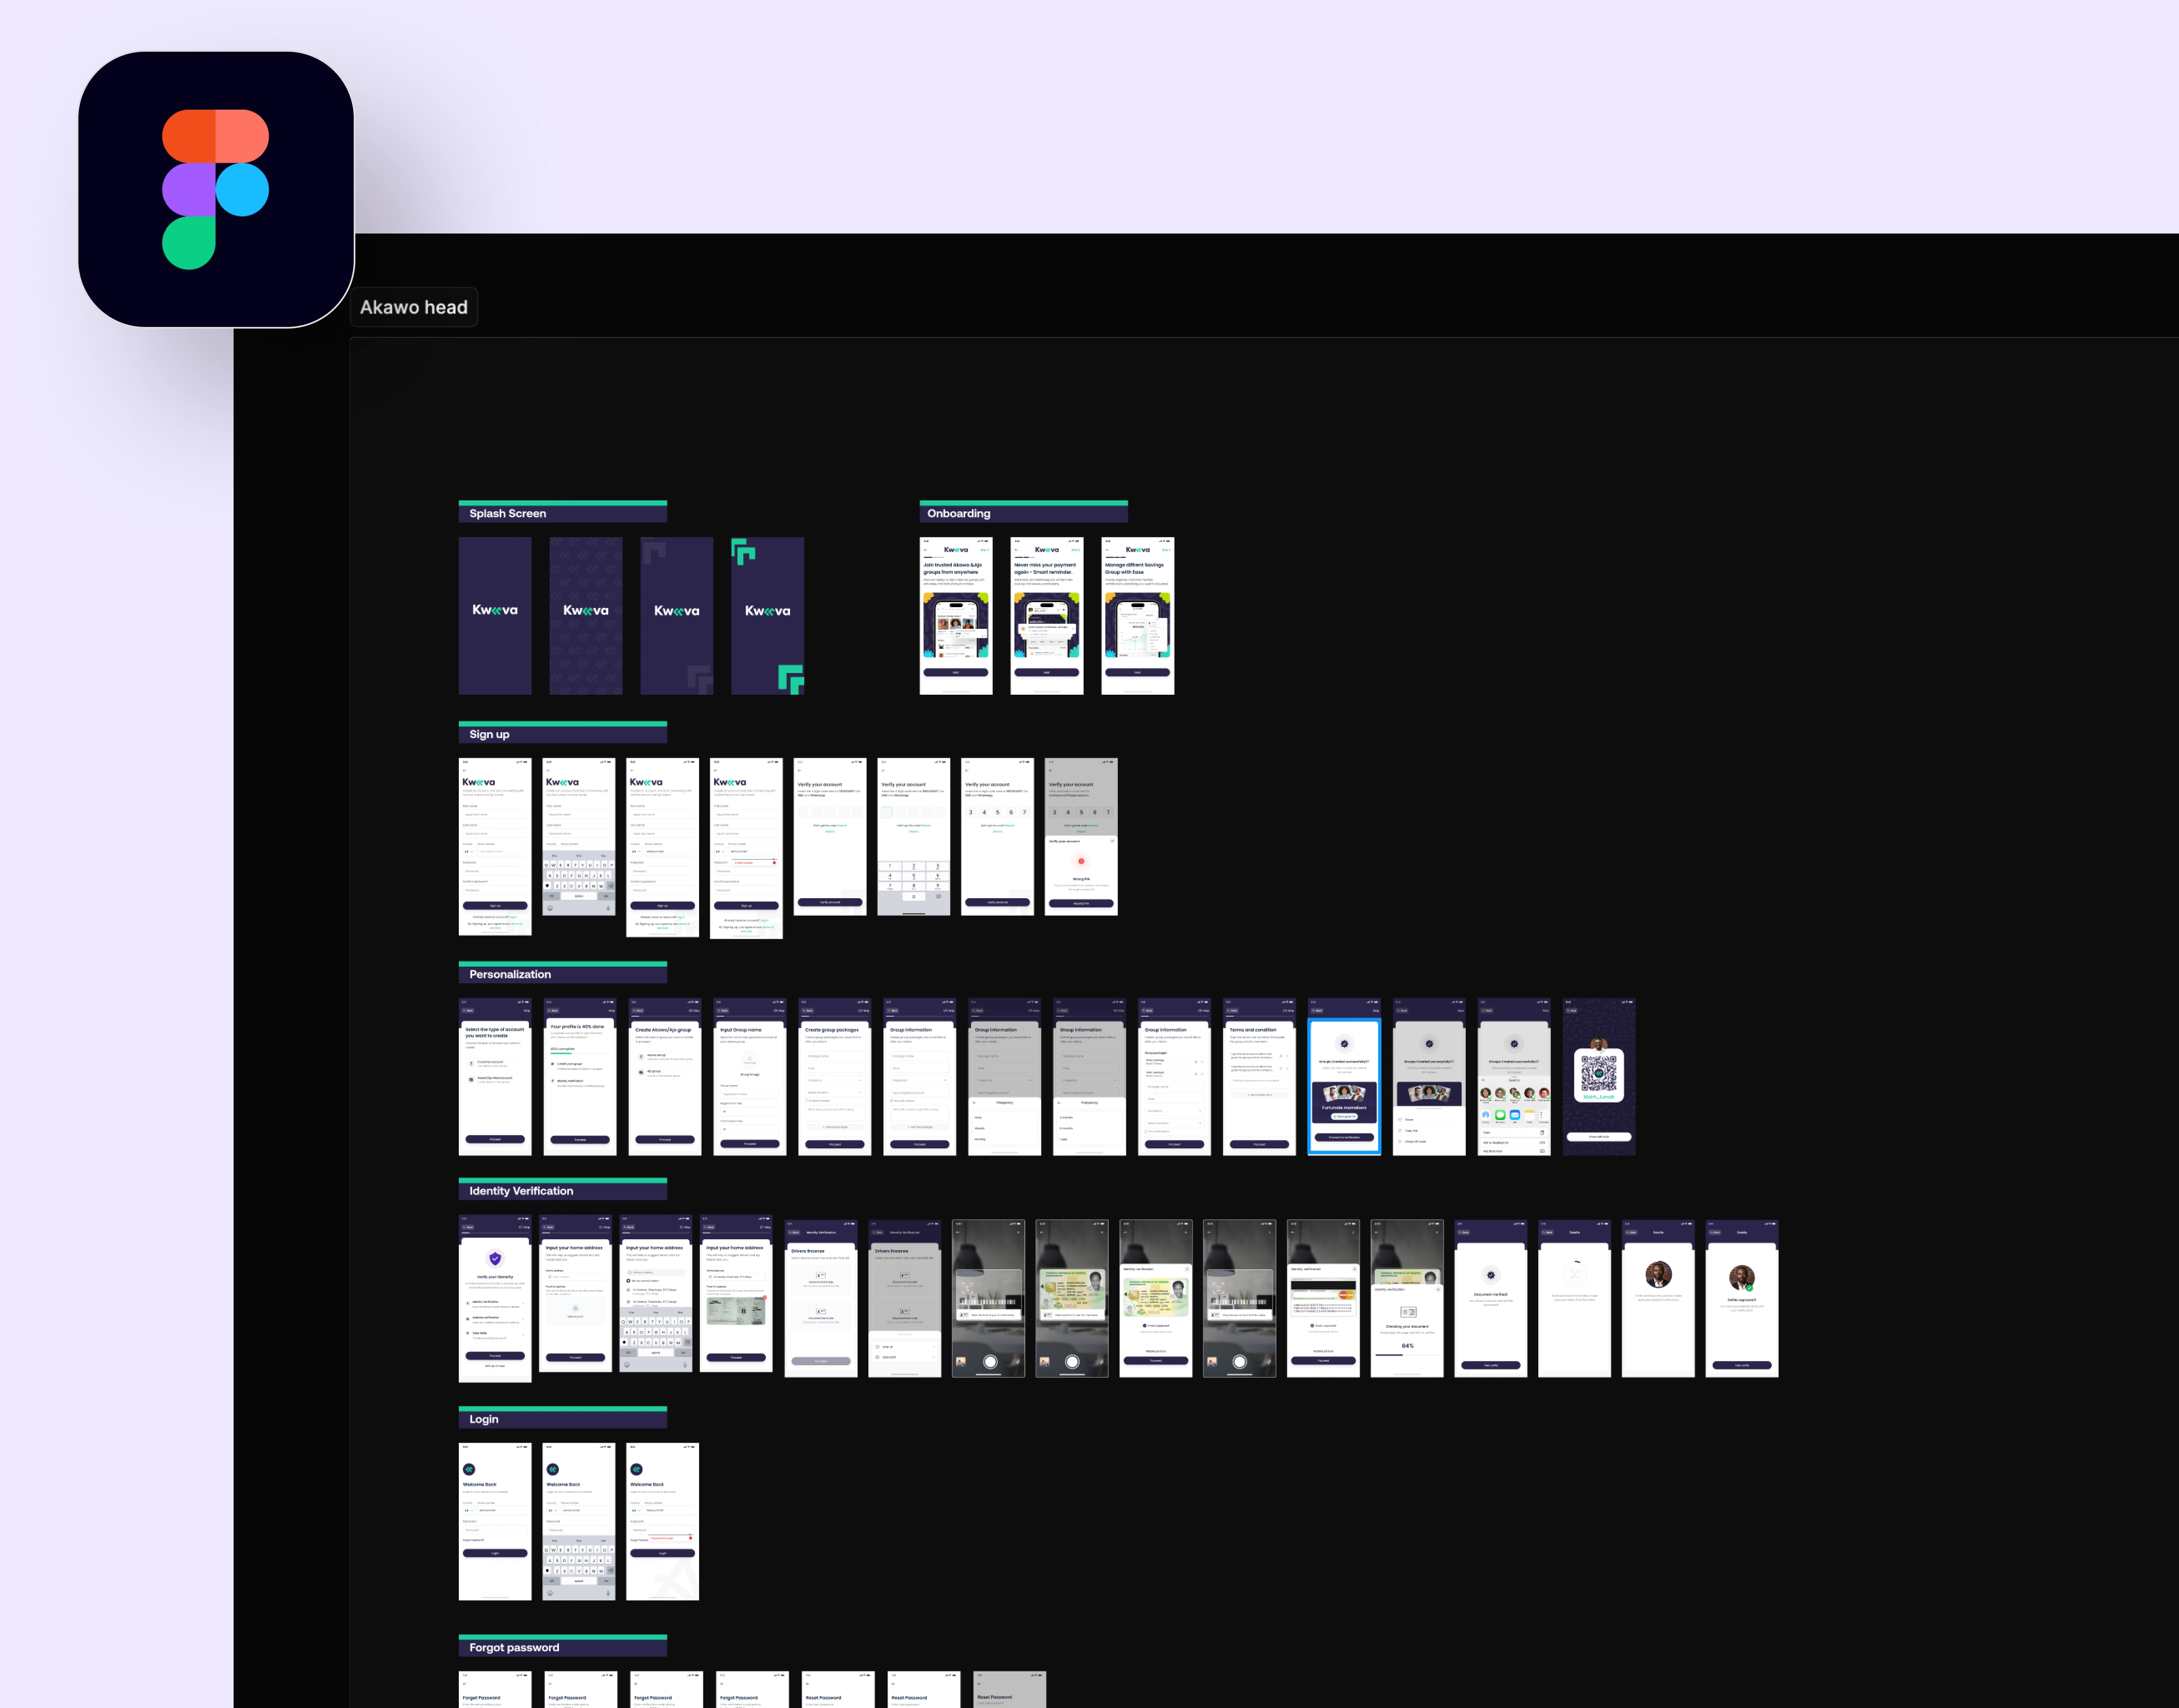This screenshot has width=2179, height=1708.
Task: Click the red Wrong PIN alert icon
Action: [1081, 861]
